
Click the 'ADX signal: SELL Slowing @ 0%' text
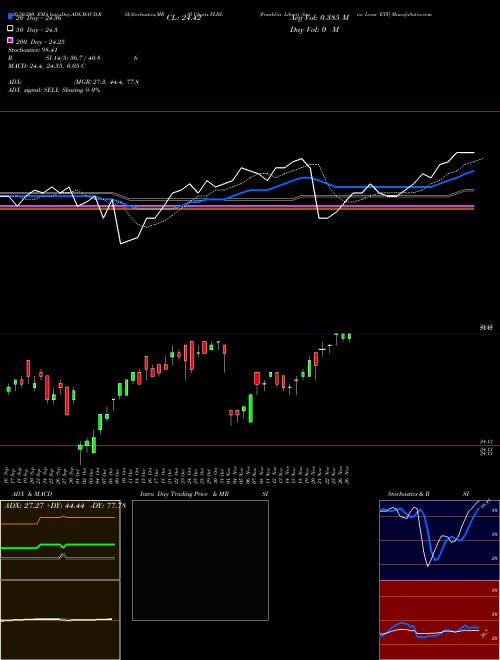click(x=54, y=90)
